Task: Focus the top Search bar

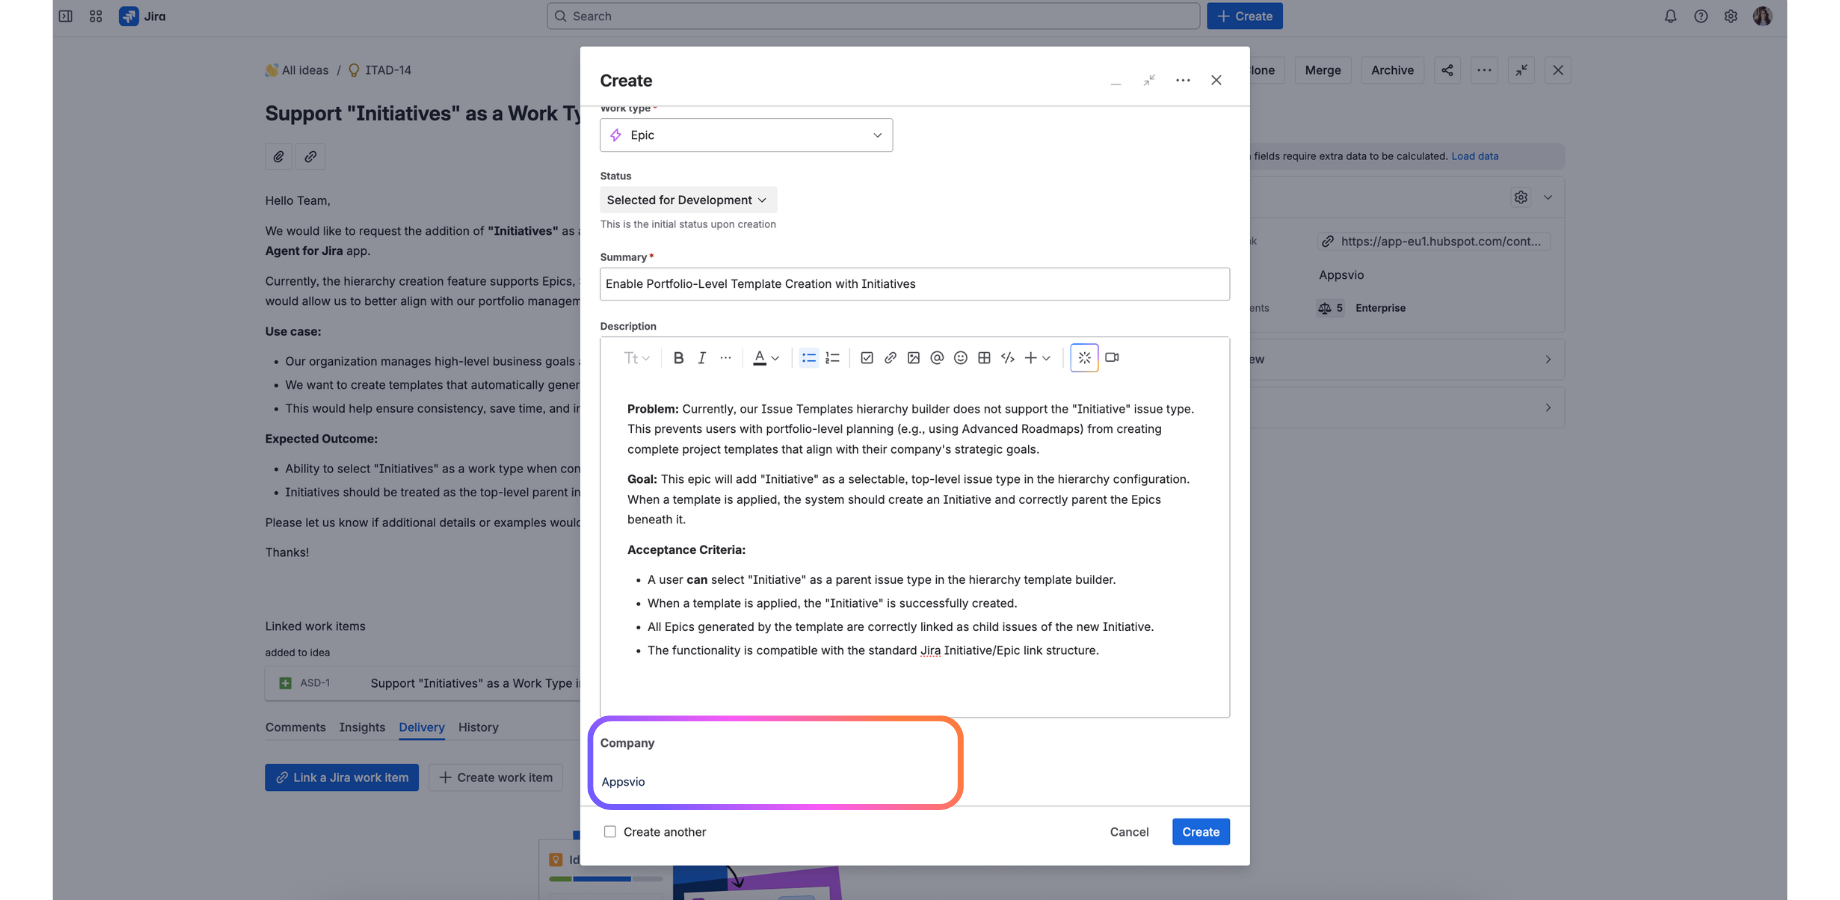Action: (873, 16)
